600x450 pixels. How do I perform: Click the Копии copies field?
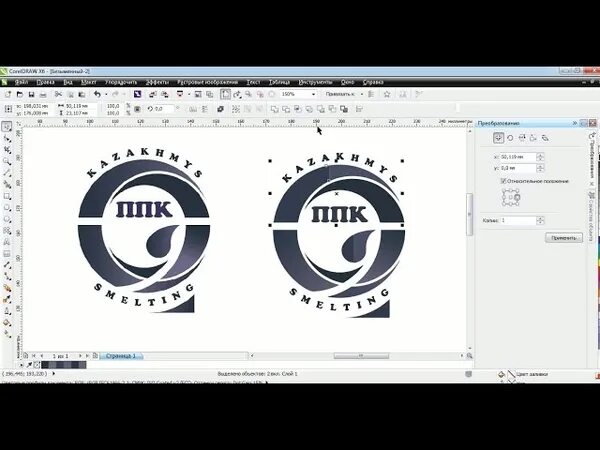coord(518,220)
